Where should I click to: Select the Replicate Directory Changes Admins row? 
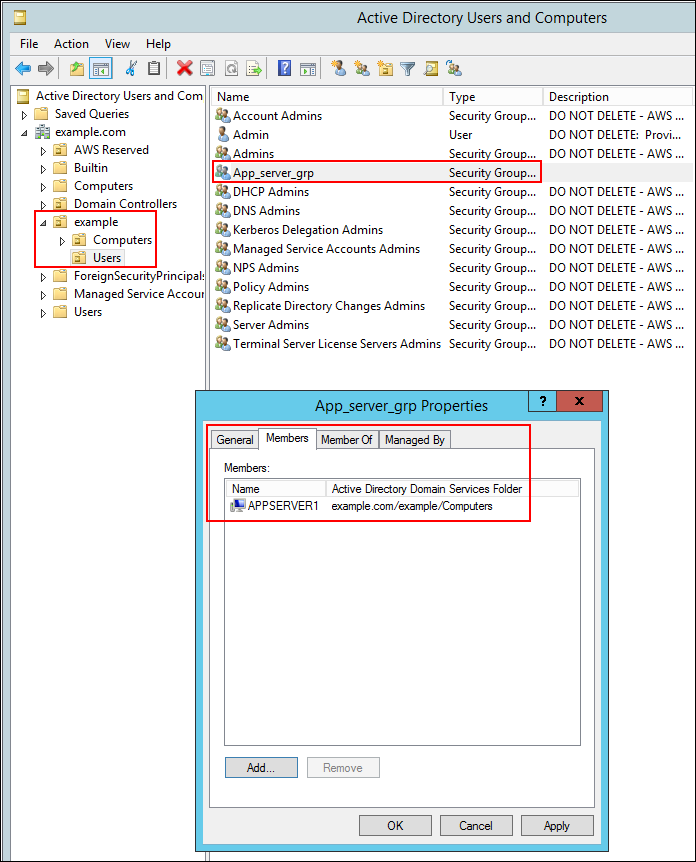[x=451, y=305]
